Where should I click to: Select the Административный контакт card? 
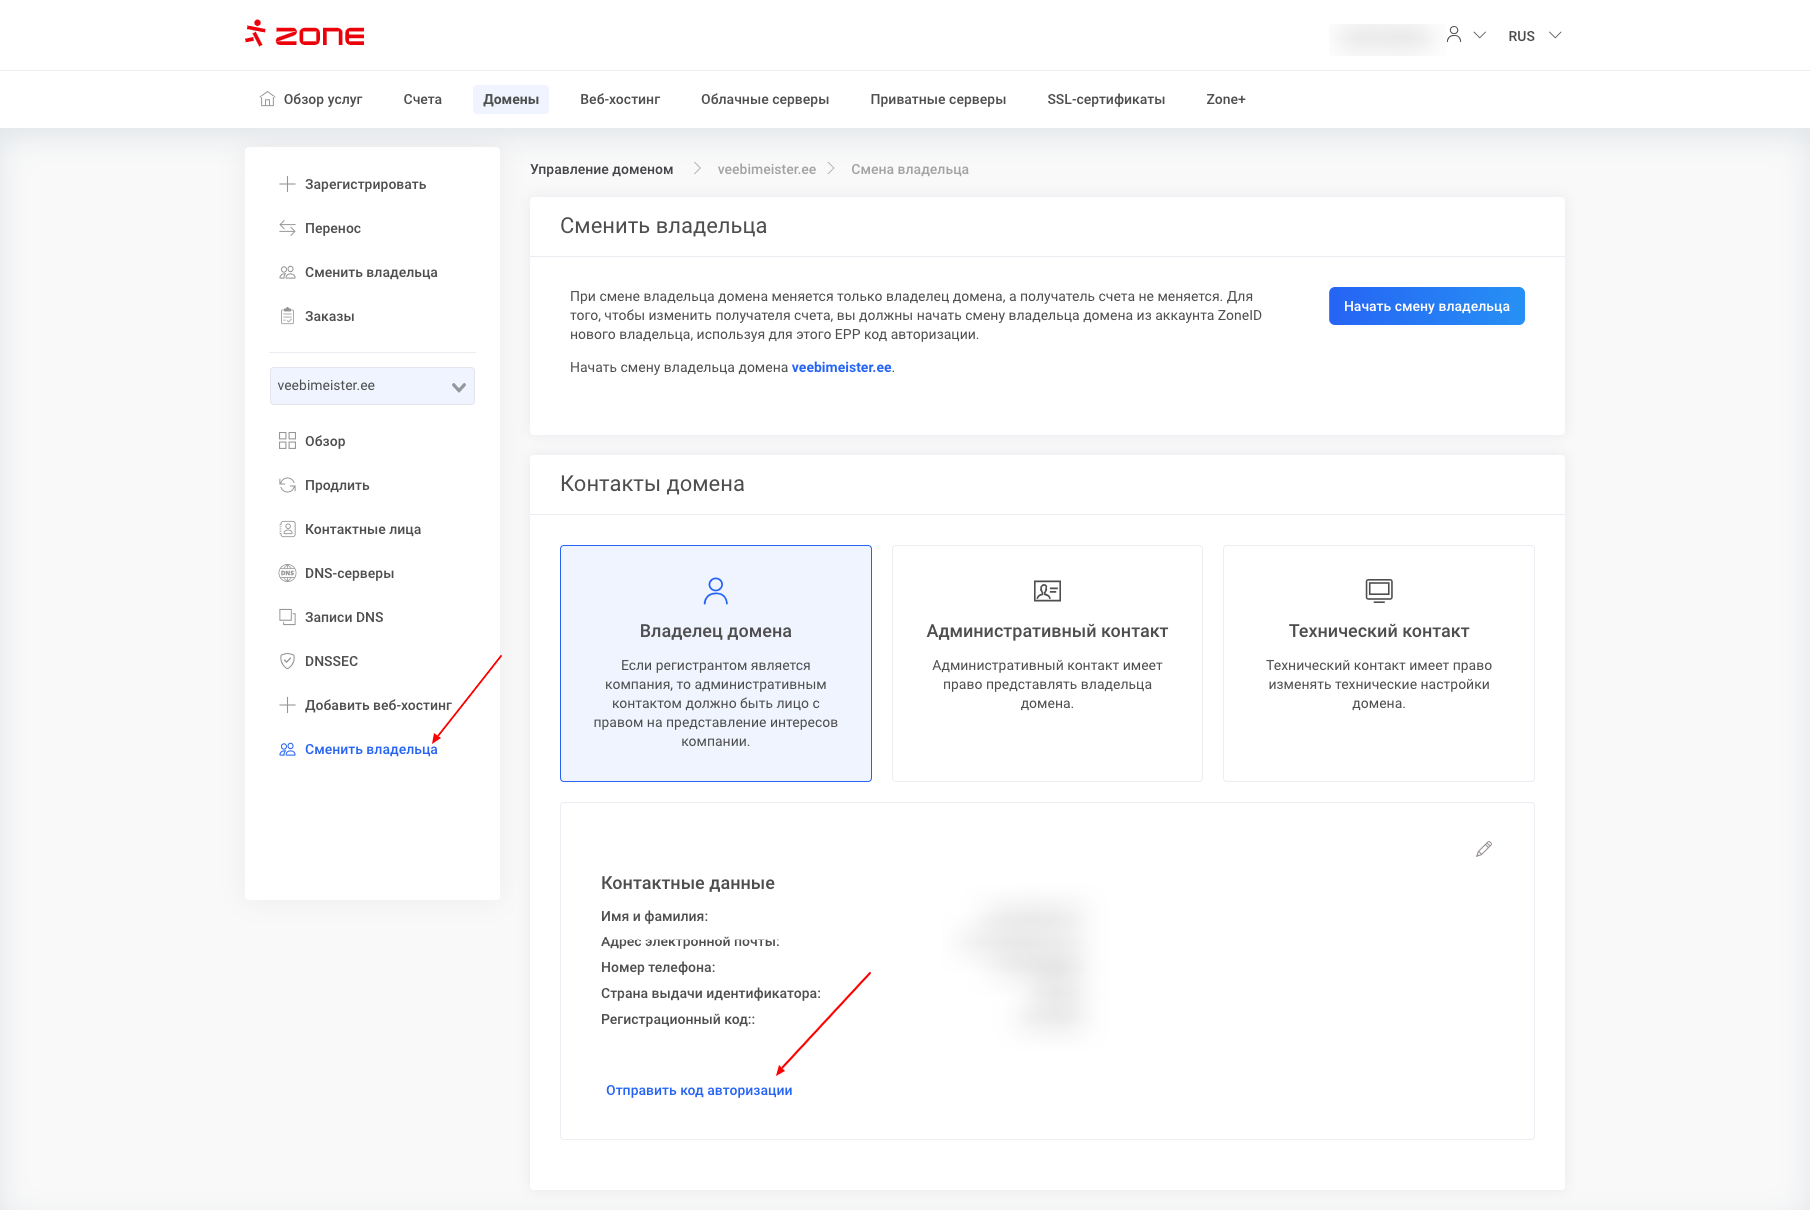[1047, 663]
